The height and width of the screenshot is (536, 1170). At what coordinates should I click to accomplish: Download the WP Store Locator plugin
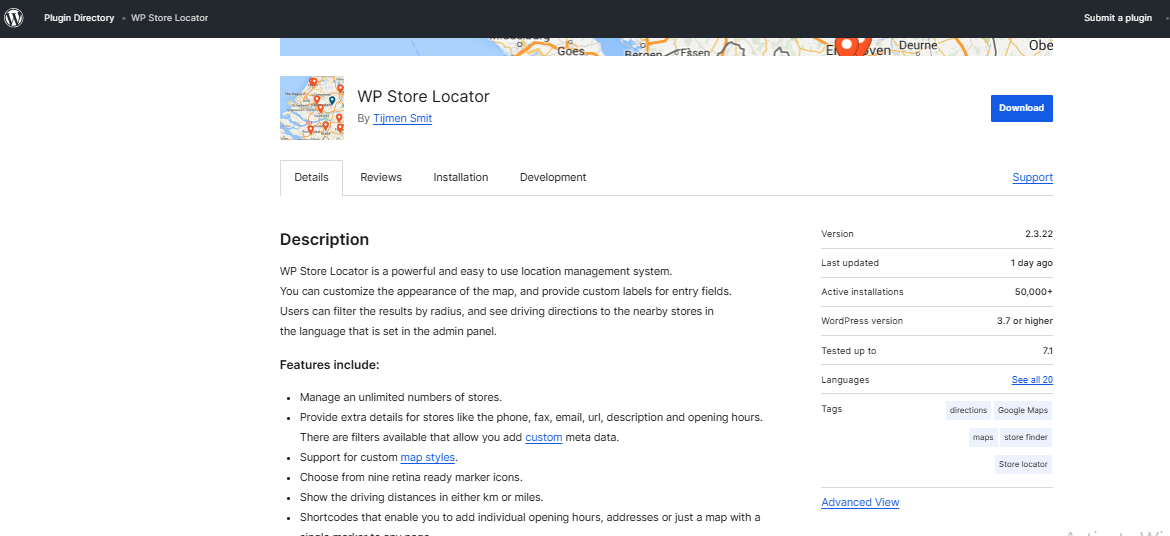pos(1022,108)
